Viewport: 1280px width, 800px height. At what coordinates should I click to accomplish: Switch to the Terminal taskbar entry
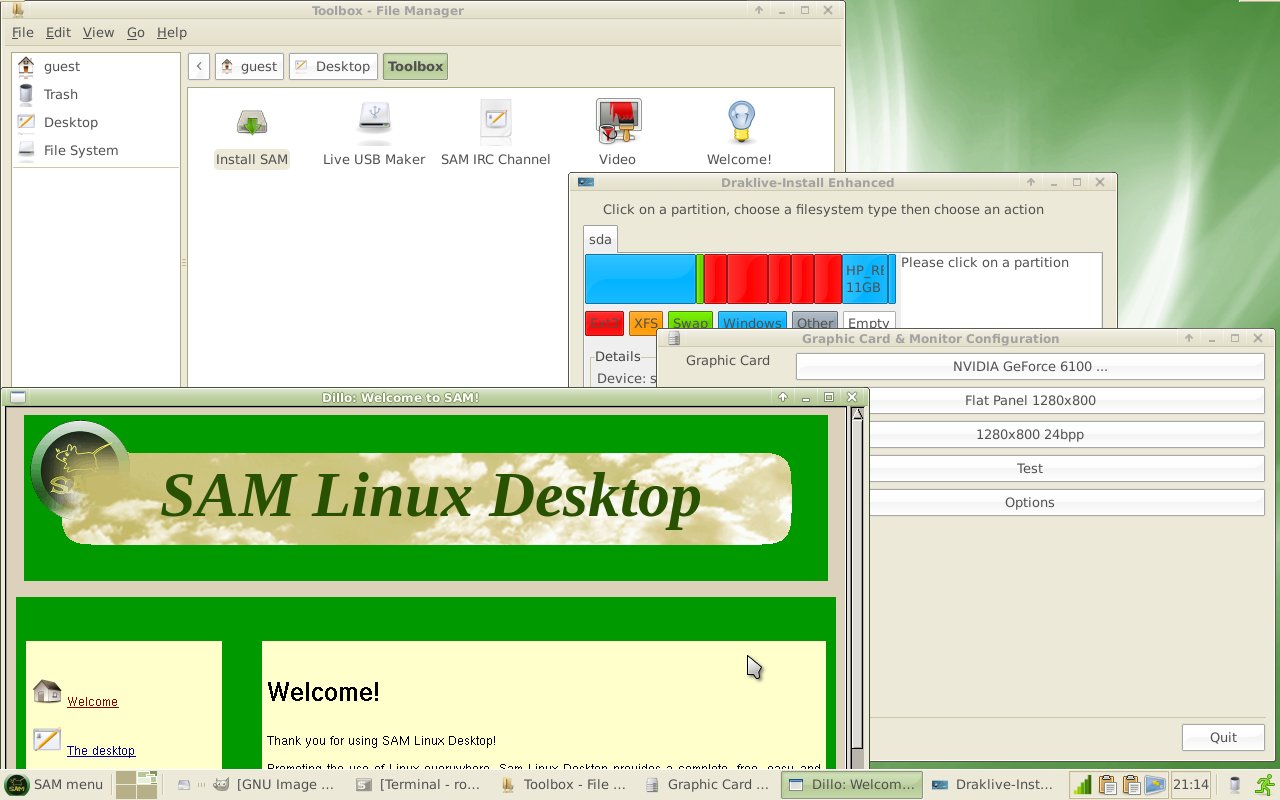[x=420, y=785]
